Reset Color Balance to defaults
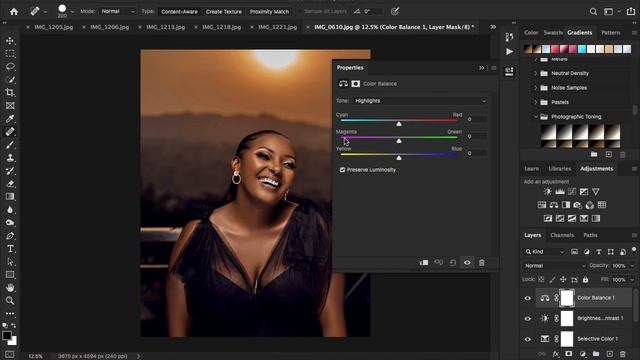The width and height of the screenshot is (640, 360). [x=453, y=263]
